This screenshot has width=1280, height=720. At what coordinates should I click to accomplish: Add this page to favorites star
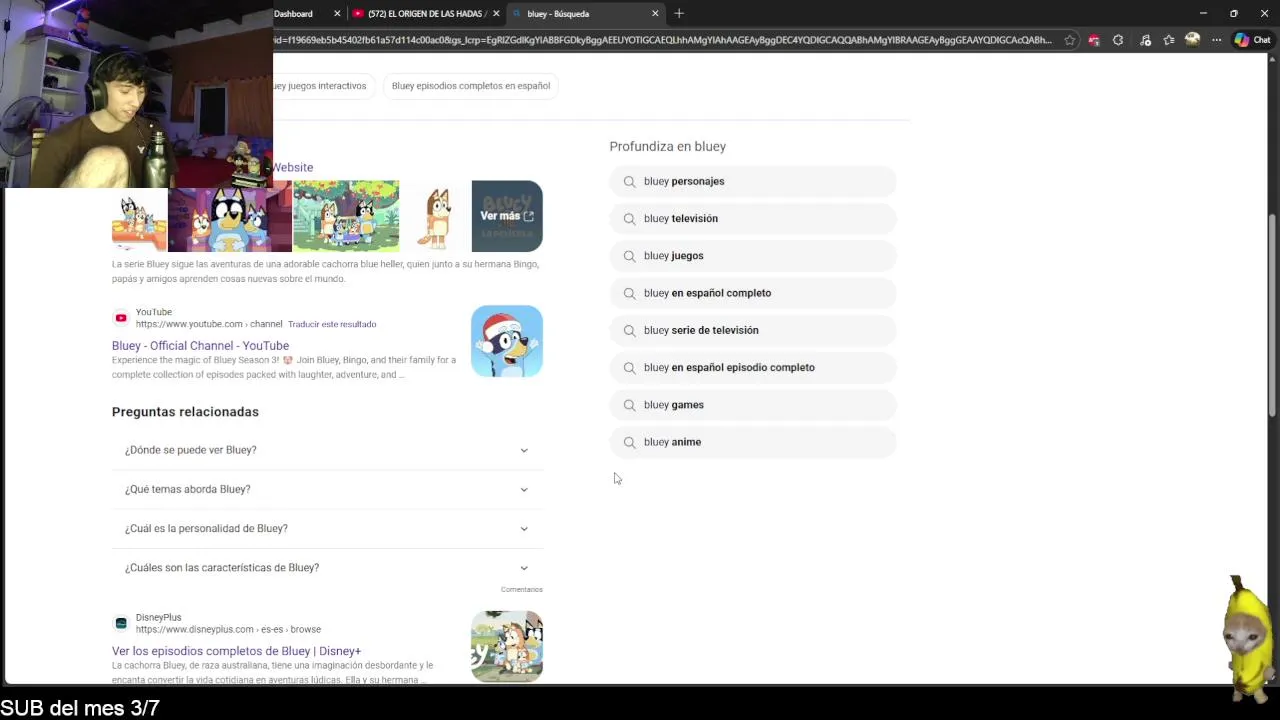pos(1070,40)
